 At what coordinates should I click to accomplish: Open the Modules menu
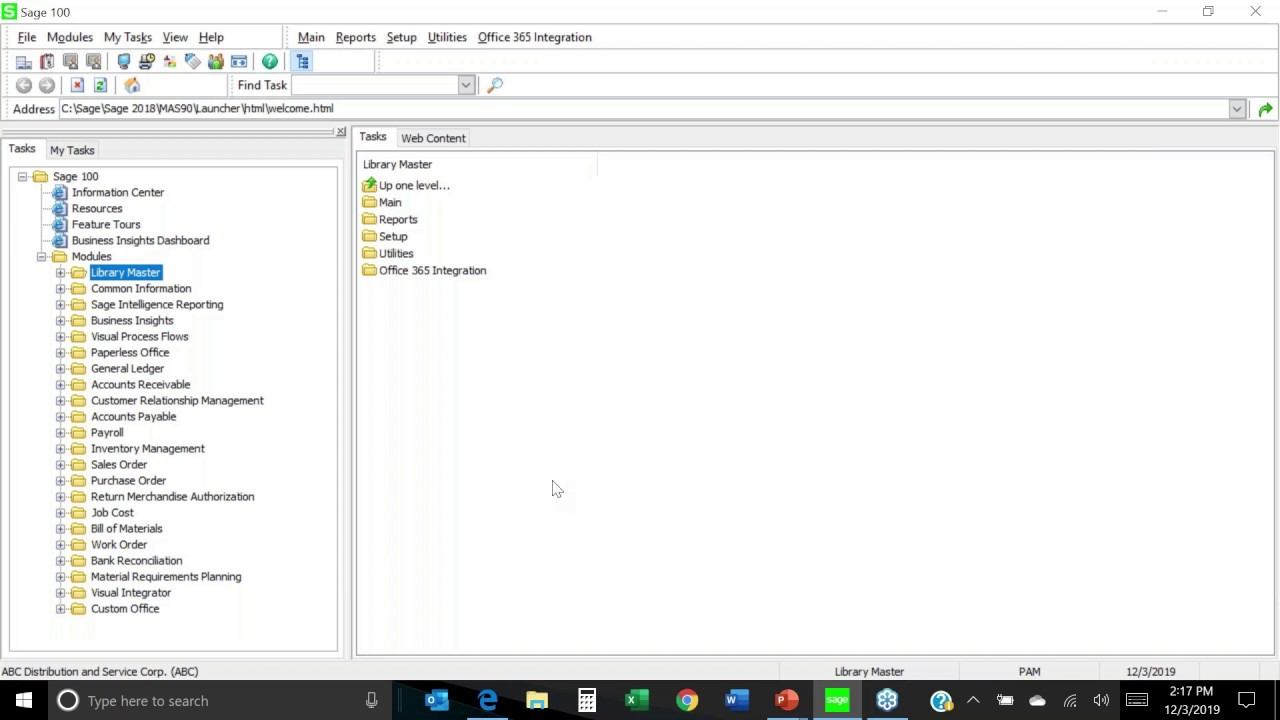(70, 37)
